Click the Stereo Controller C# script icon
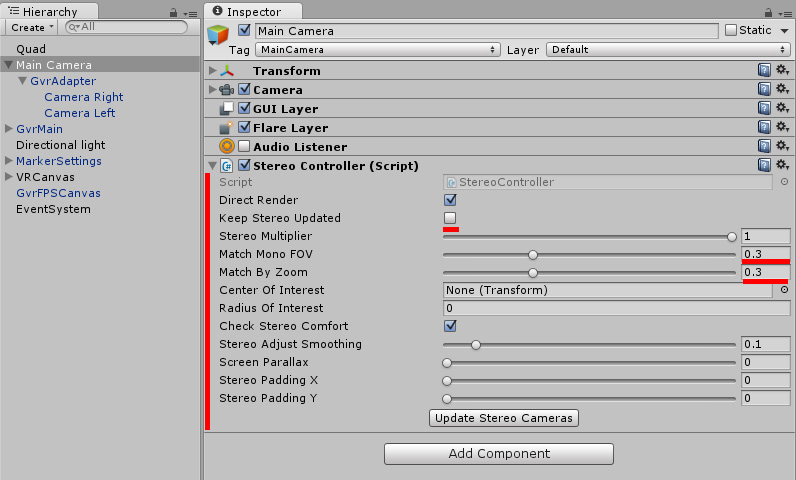The width and height of the screenshot is (796, 480). coord(227,165)
